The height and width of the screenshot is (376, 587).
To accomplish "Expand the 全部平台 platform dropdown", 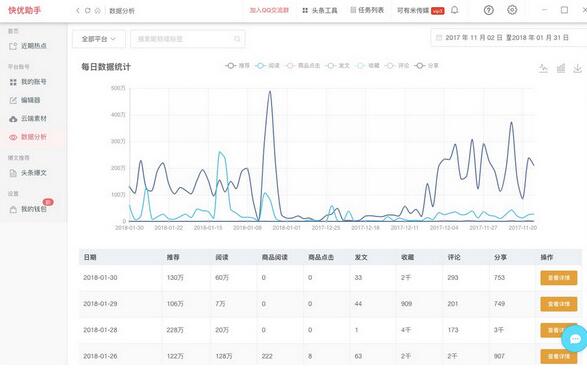I will [x=99, y=39].
